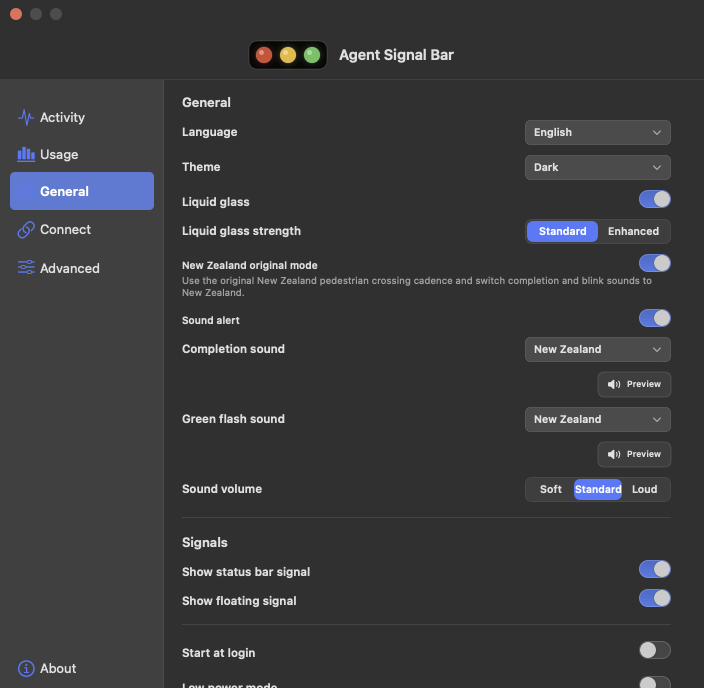Open the Language dropdown

pyautogui.click(x=598, y=132)
